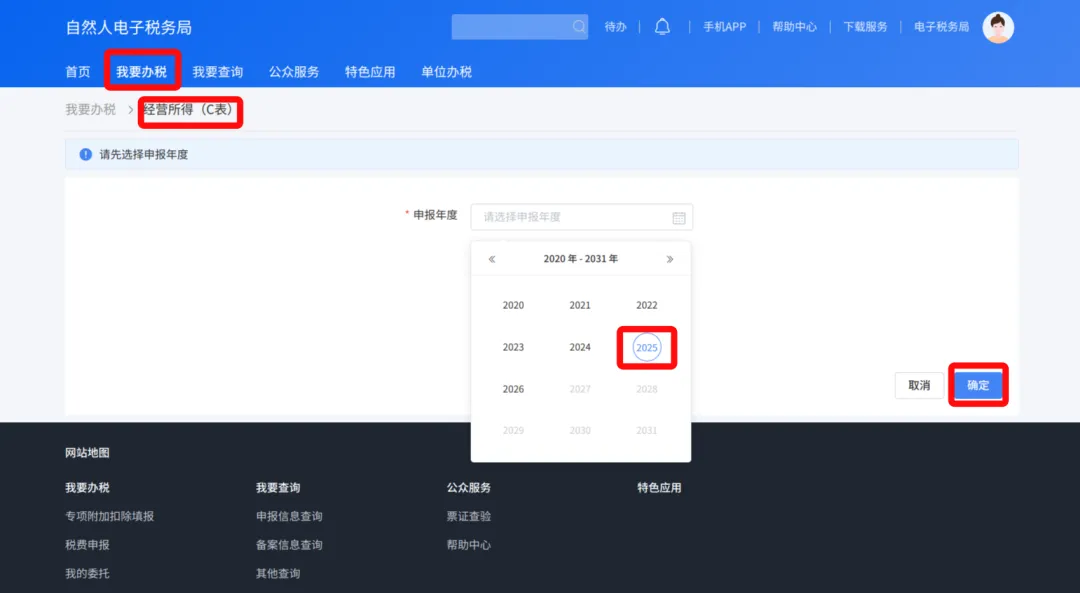Open 手机APP link

point(725,27)
